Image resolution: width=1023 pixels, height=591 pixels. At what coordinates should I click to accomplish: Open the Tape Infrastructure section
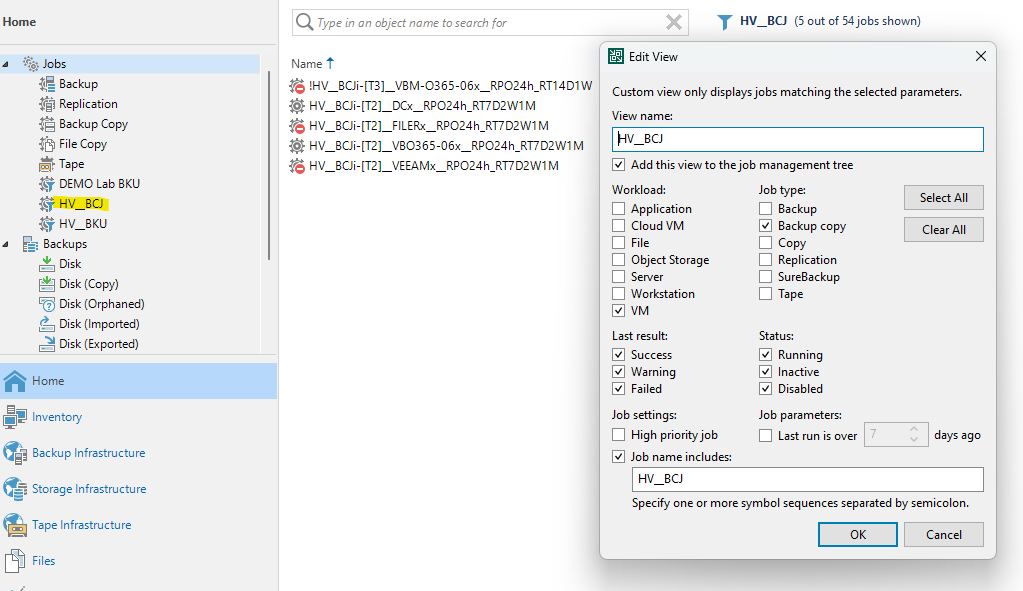81,525
